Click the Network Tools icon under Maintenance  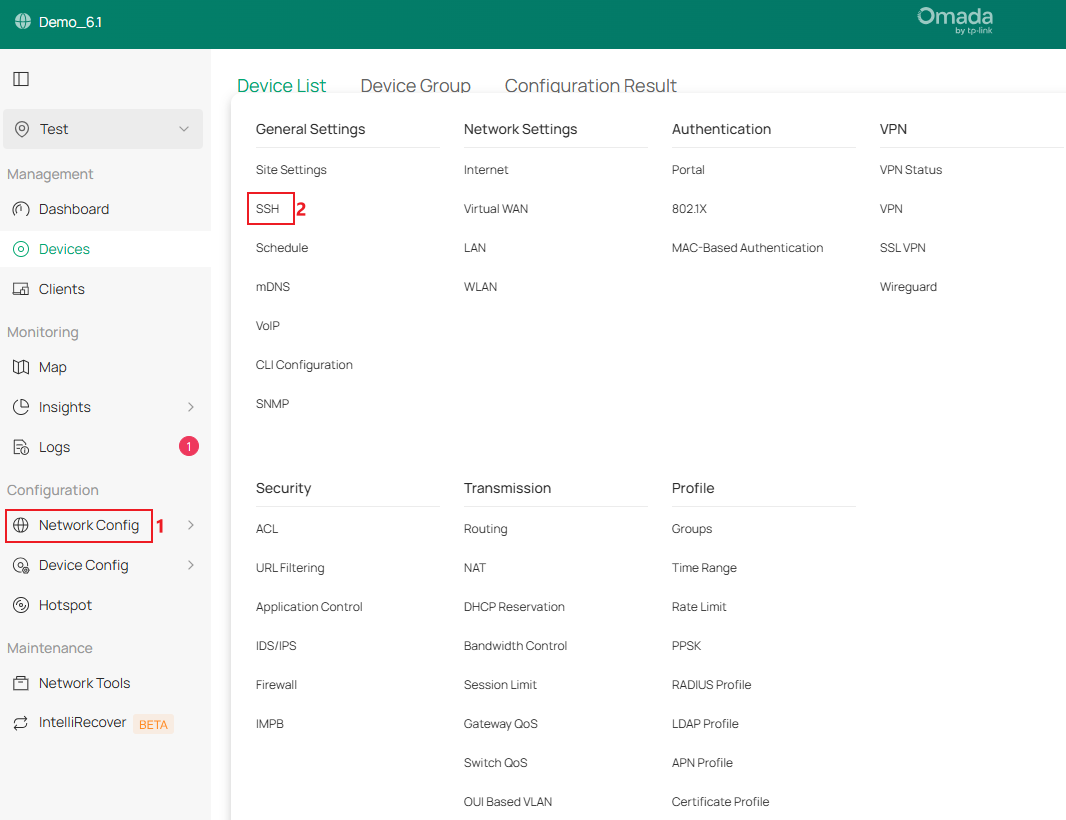[21, 683]
